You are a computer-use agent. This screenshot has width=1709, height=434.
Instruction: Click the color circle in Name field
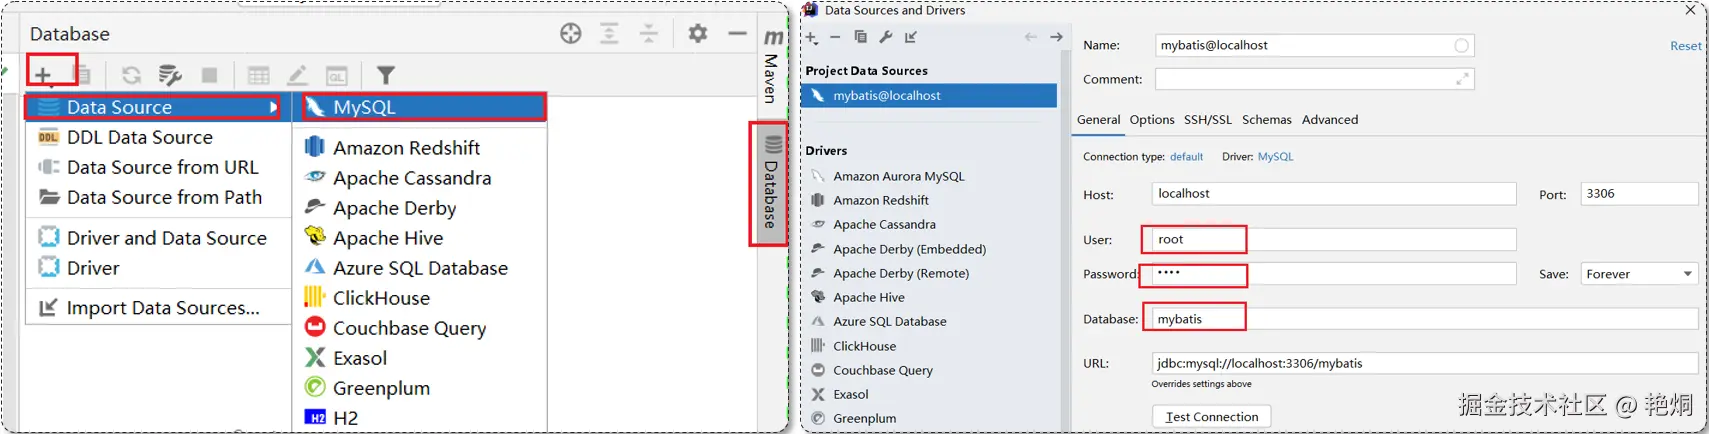[1461, 46]
